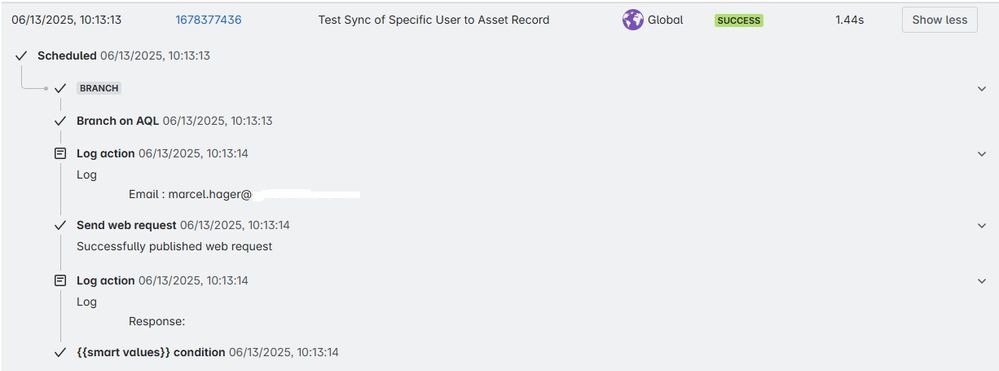Click the checkmark icon beside Scheduled
The width and height of the screenshot is (999, 371).
tap(21, 56)
